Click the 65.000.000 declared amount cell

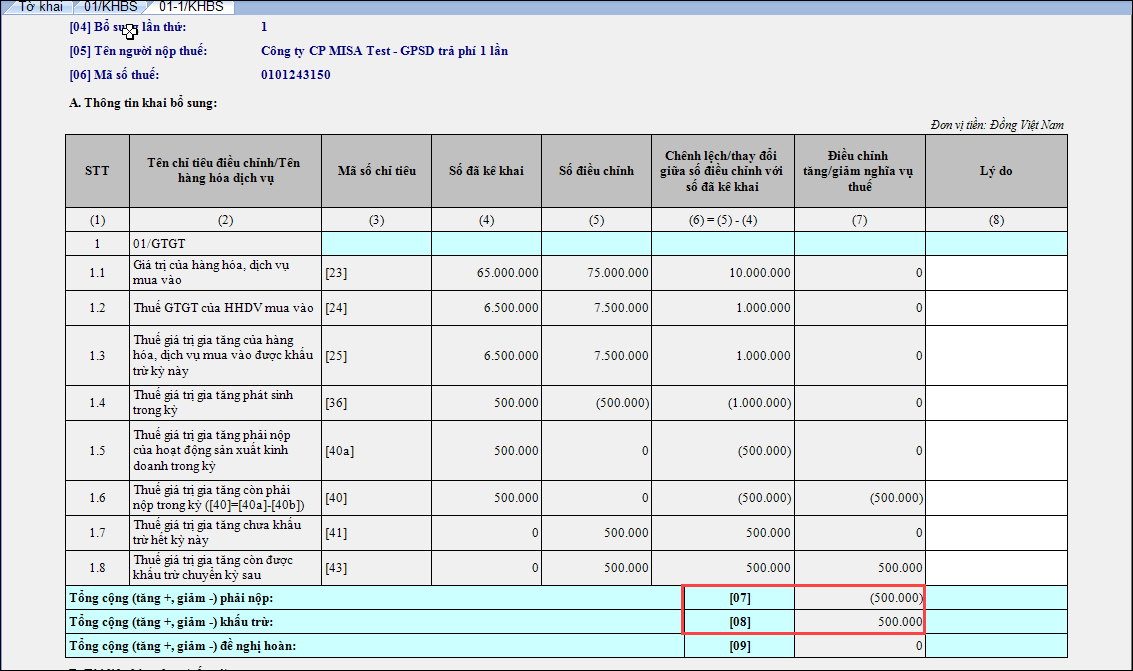(x=486, y=272)
